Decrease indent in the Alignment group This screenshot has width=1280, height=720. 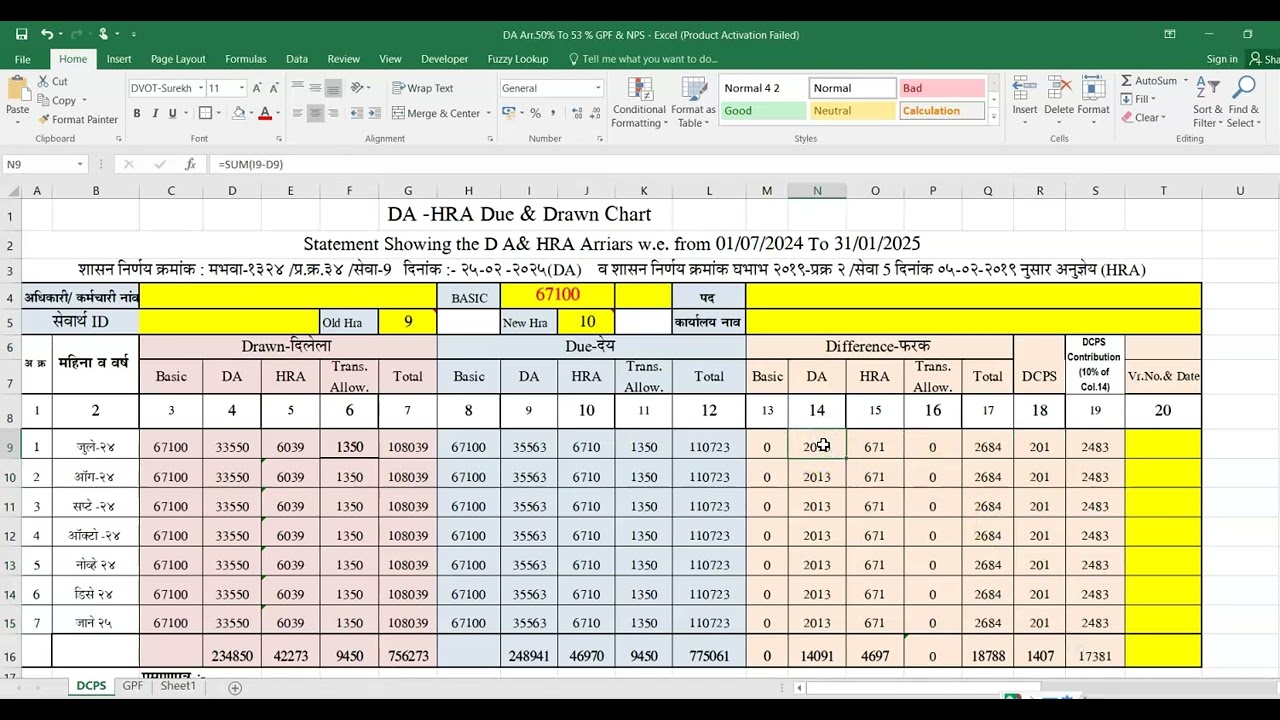pyautogui.click(x=357, y=113)
